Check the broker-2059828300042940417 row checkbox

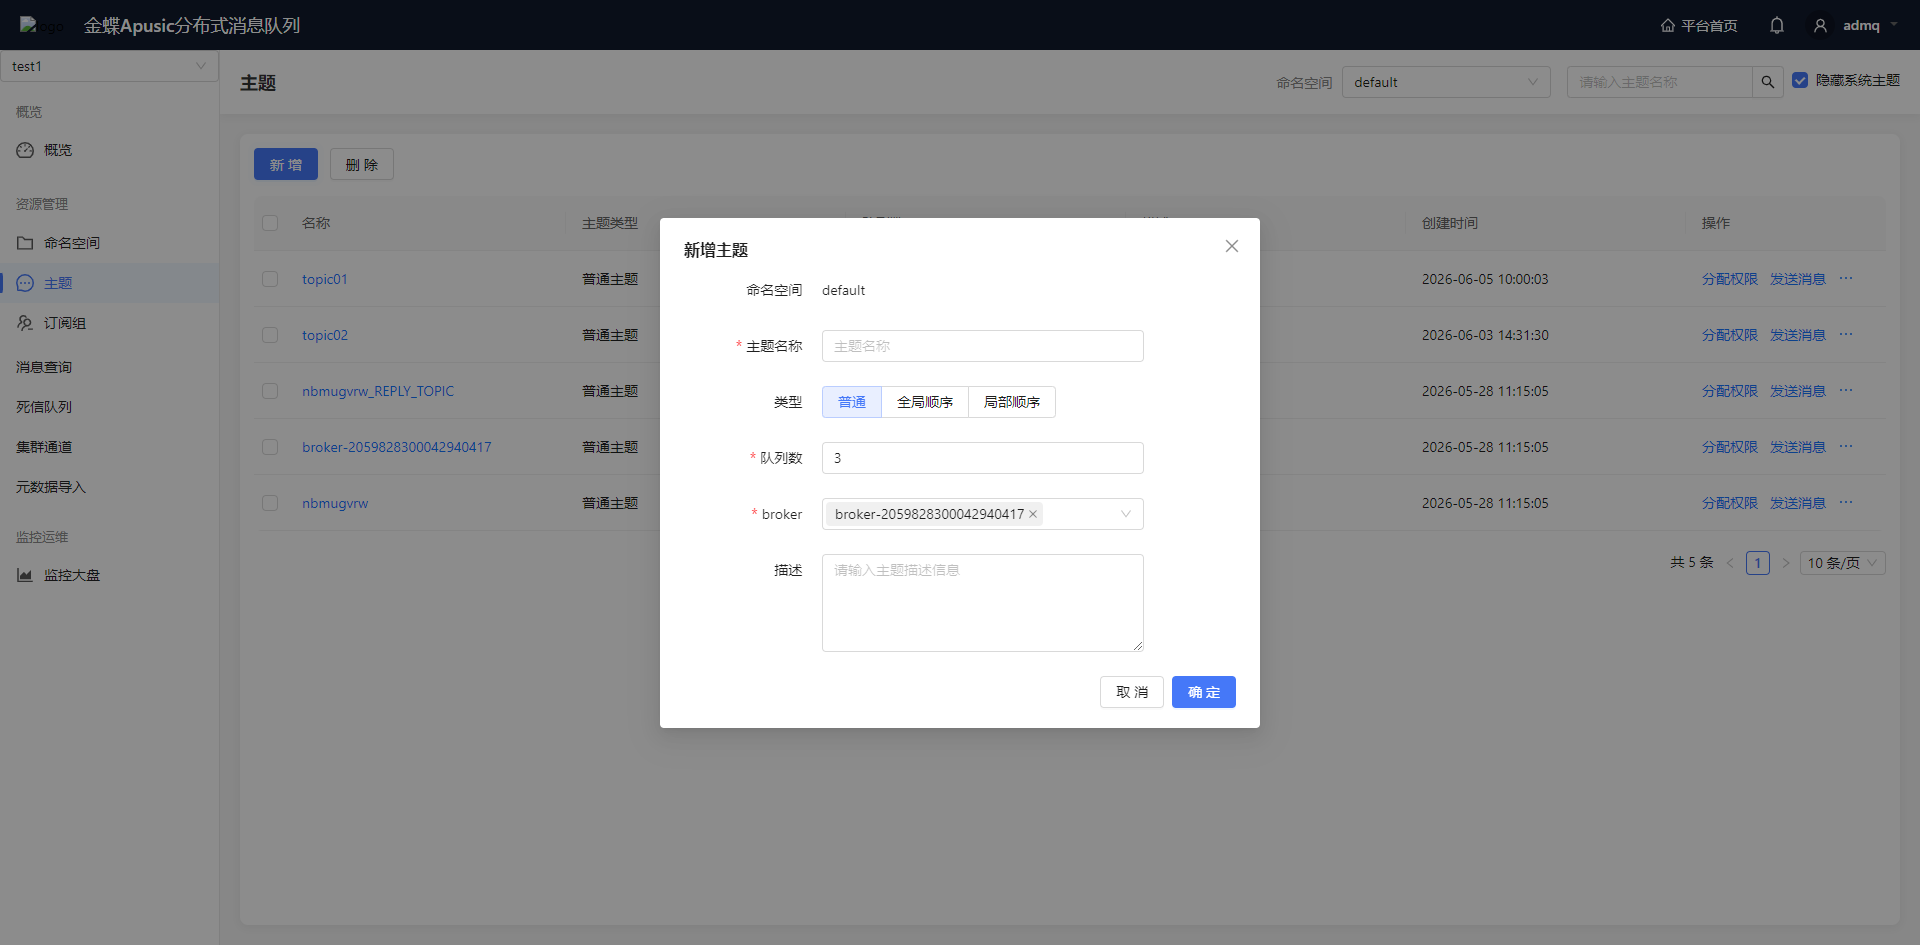click(x=270, y=447)
